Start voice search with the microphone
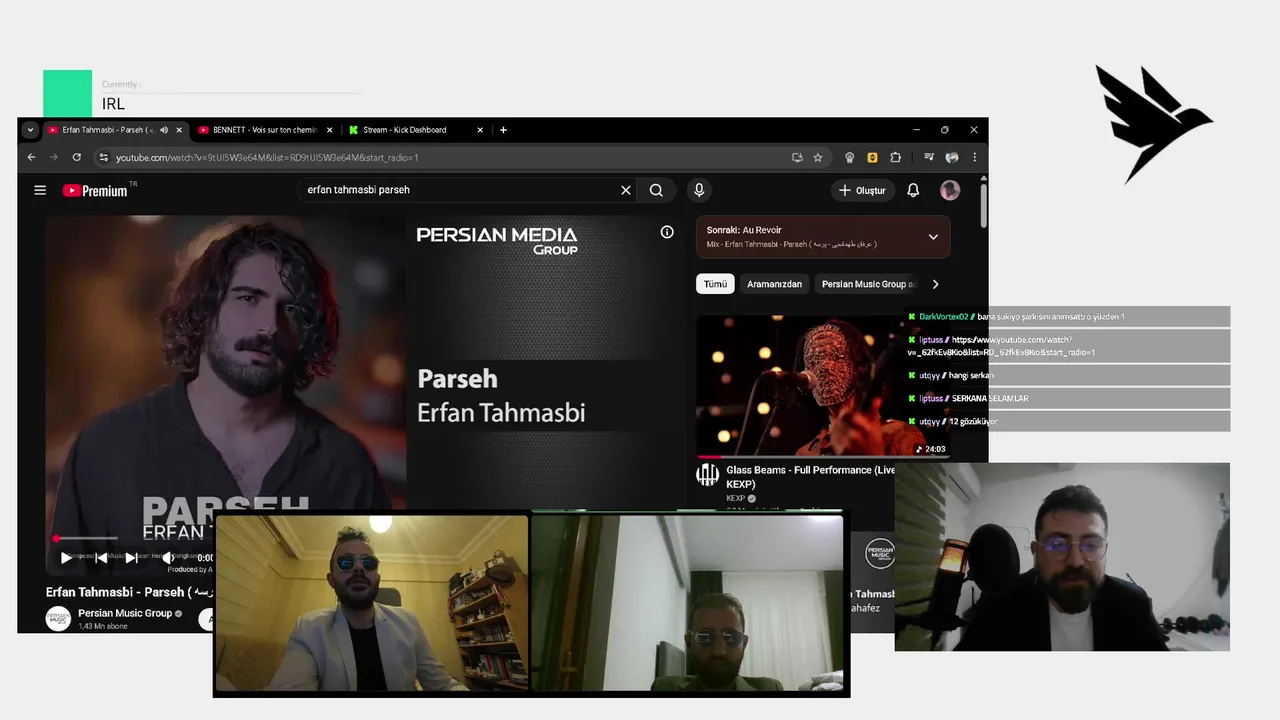Screen dimensions: 1280x720 [699, 190]
